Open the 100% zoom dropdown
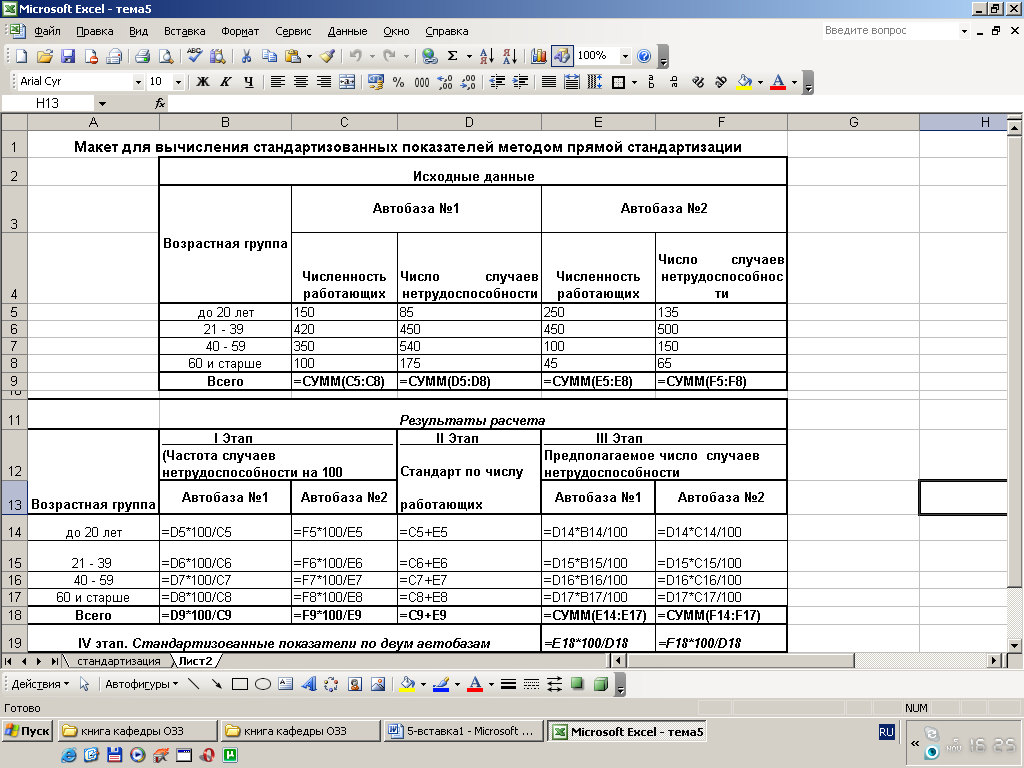The image size is (1024, 768). click(625, 56)
